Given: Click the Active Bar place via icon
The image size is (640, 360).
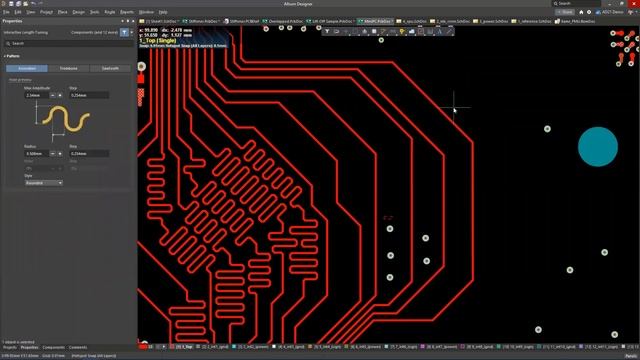Looking at the screenshot, I should click(402, 31).
